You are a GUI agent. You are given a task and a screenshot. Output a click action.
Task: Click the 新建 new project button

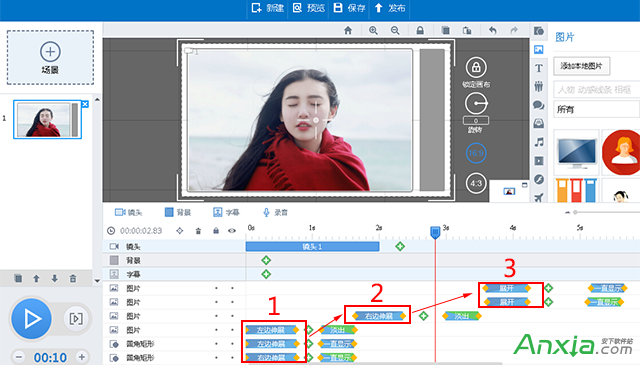(268, 8)
